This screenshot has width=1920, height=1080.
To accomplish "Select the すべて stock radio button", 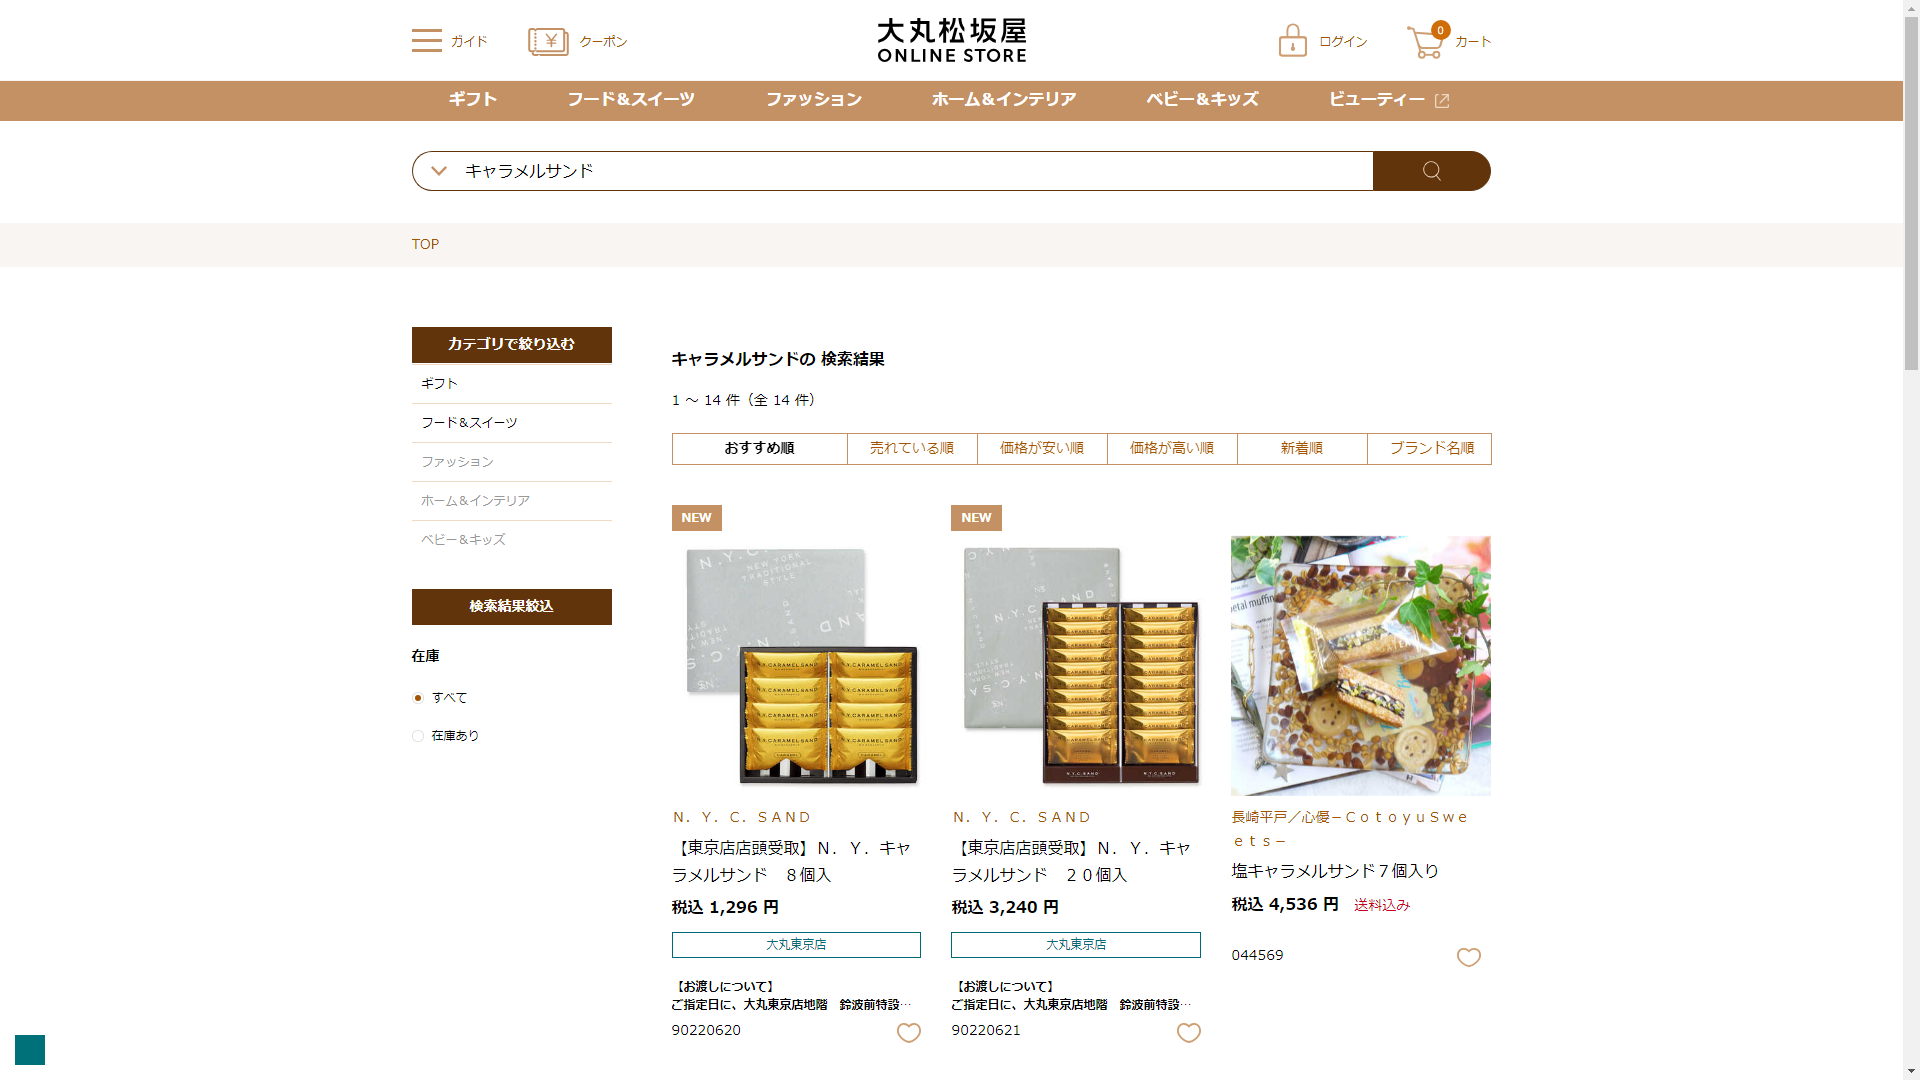I will [x=418, y=698].
